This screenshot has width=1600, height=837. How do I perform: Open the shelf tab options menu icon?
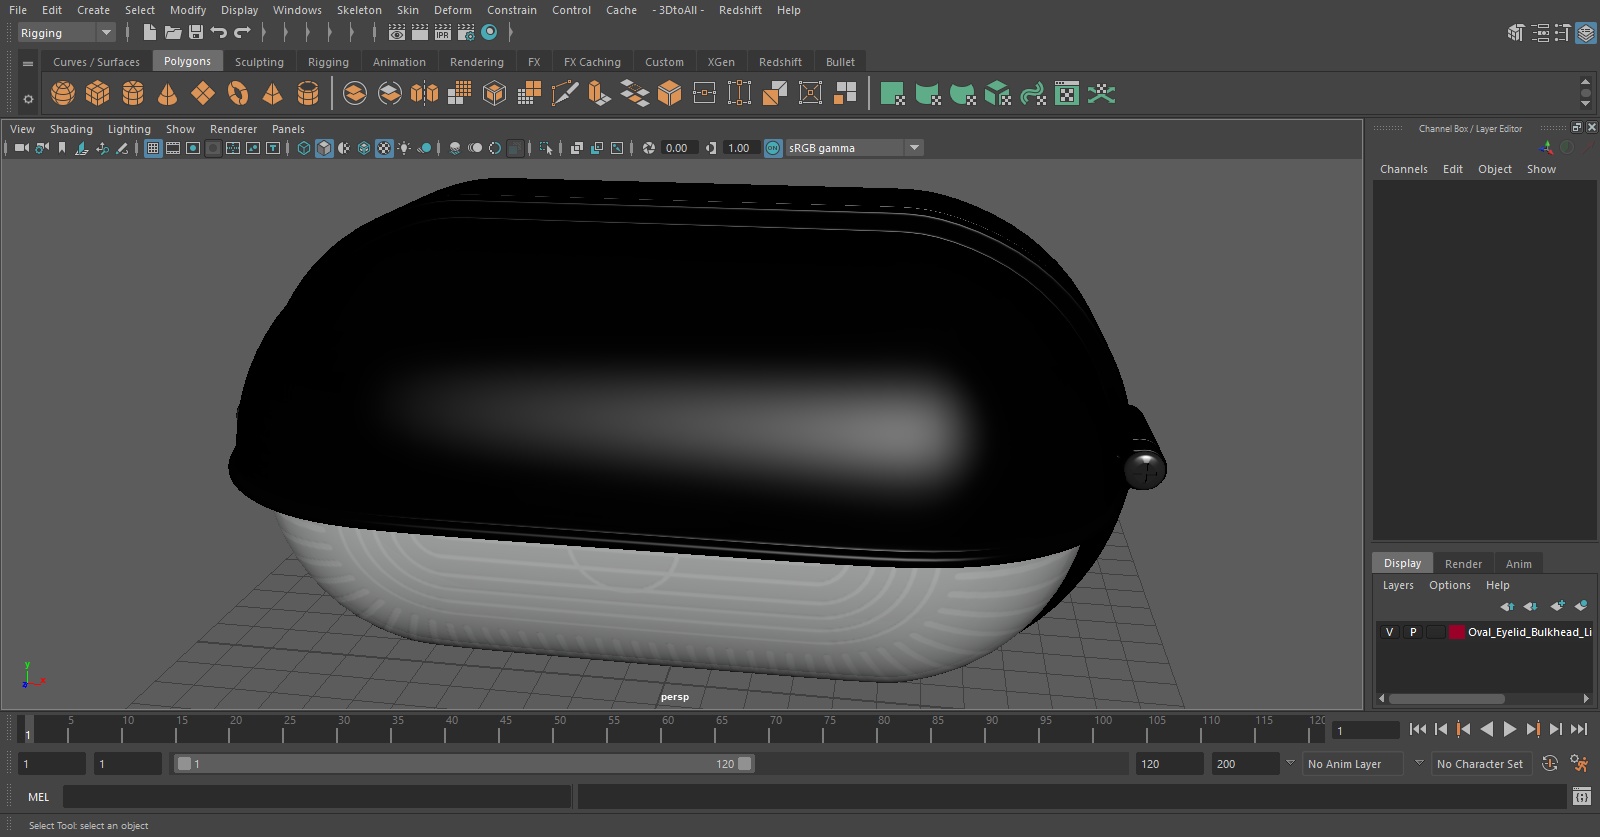(x=28, y=63)
